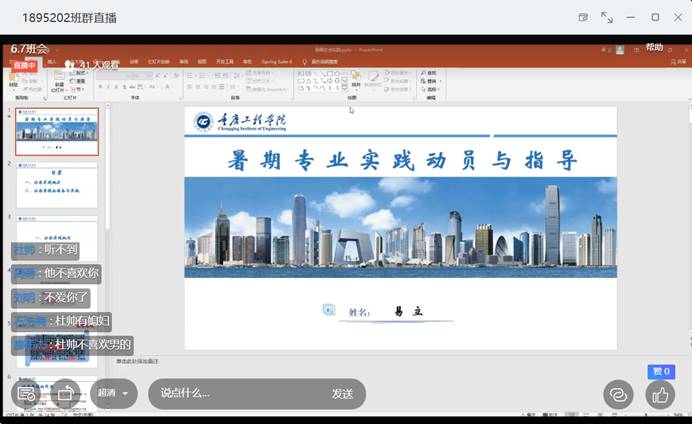This screenshot has height=424, width=692.
Task: Click the 赞 0 like counter badge
Action: click(661, 371)
